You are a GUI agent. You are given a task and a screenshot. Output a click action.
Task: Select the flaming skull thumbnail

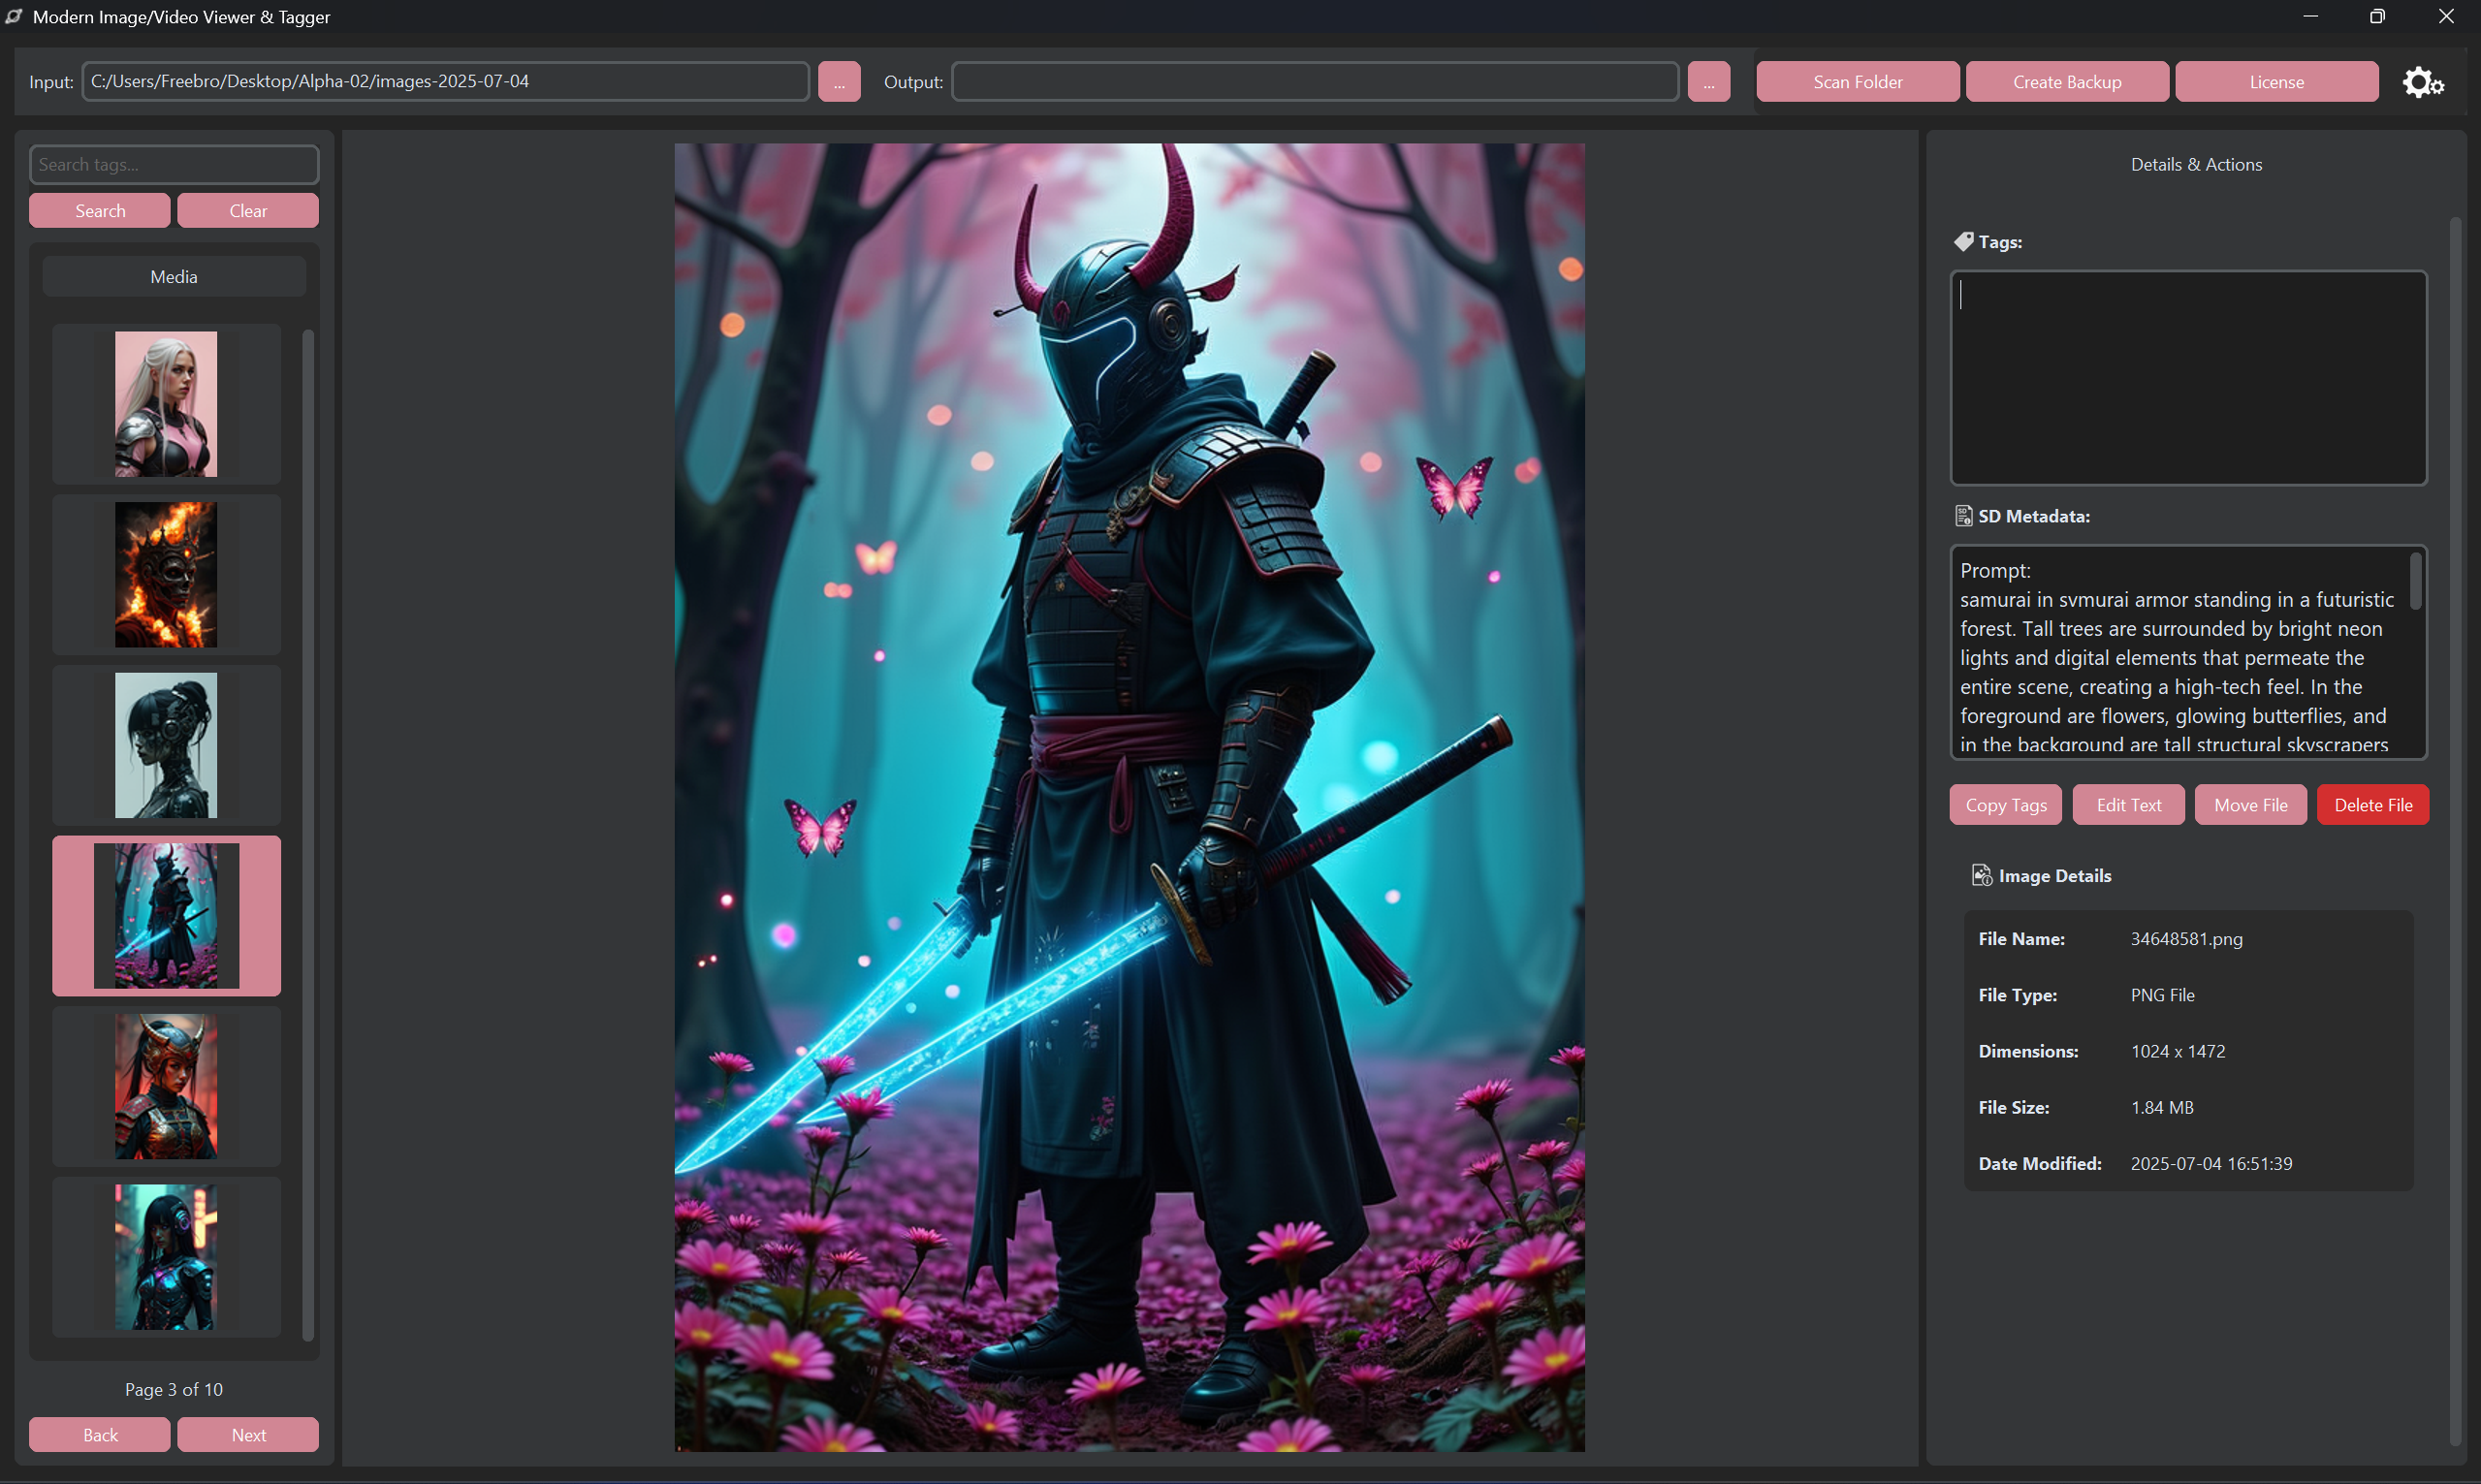point(166,575)
